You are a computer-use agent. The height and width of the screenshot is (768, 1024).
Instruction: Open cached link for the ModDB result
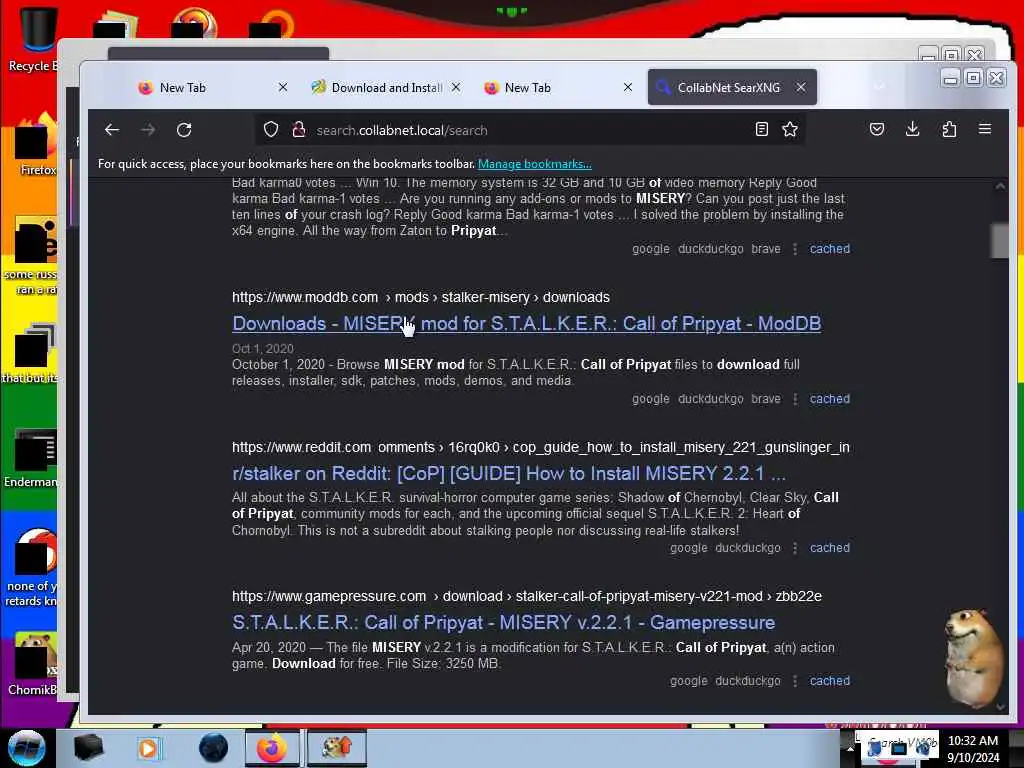coord(829,398)
